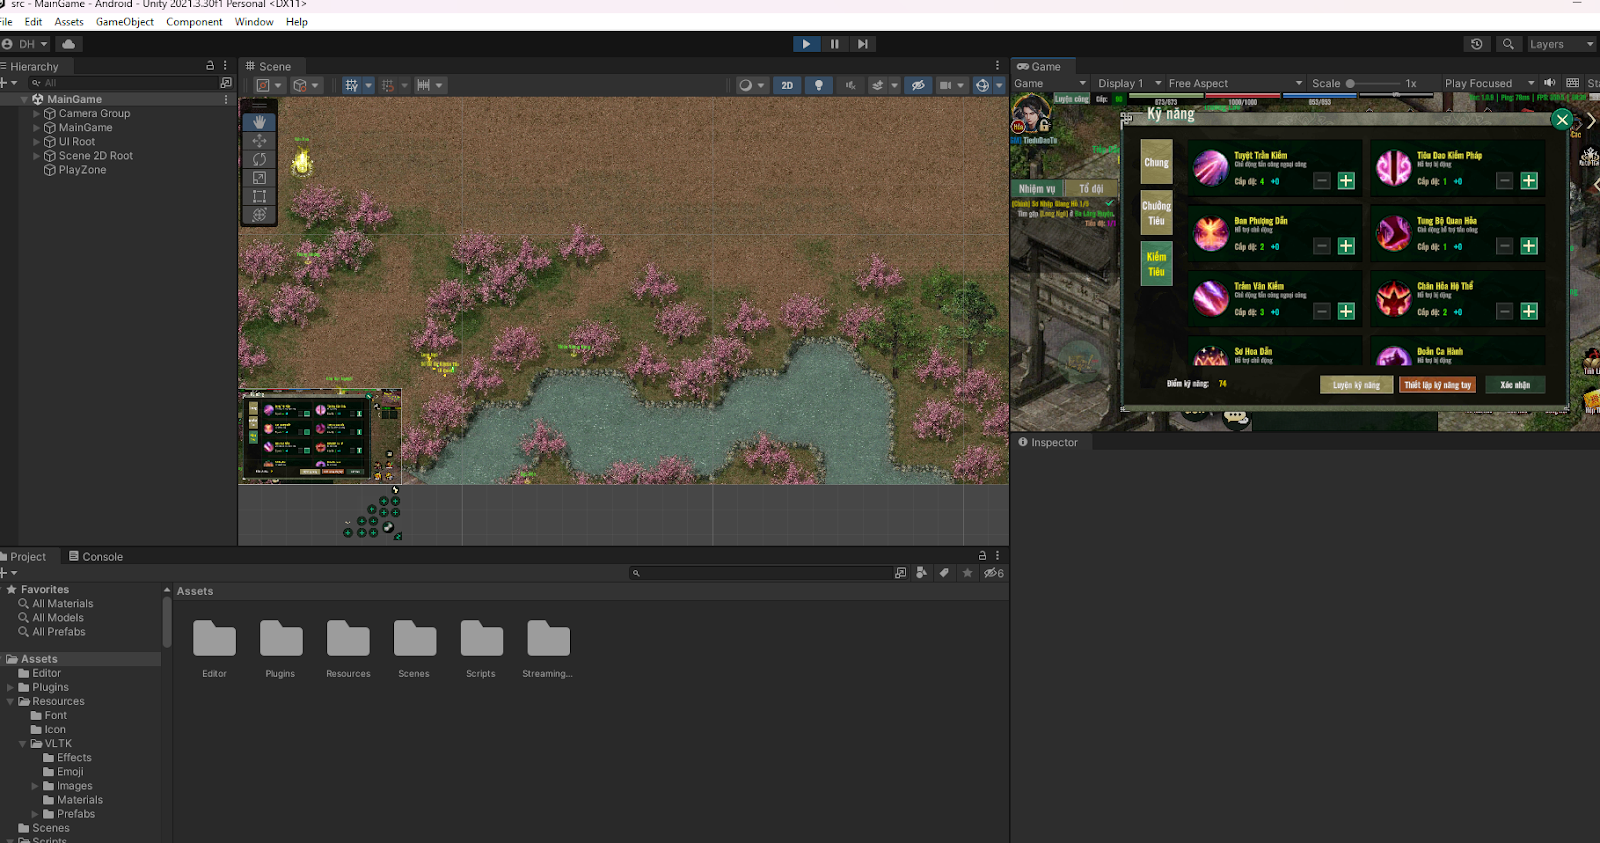The image size is (1600, 843).
Task: Select the Hand view tool
Action: (x=259, y=122)
